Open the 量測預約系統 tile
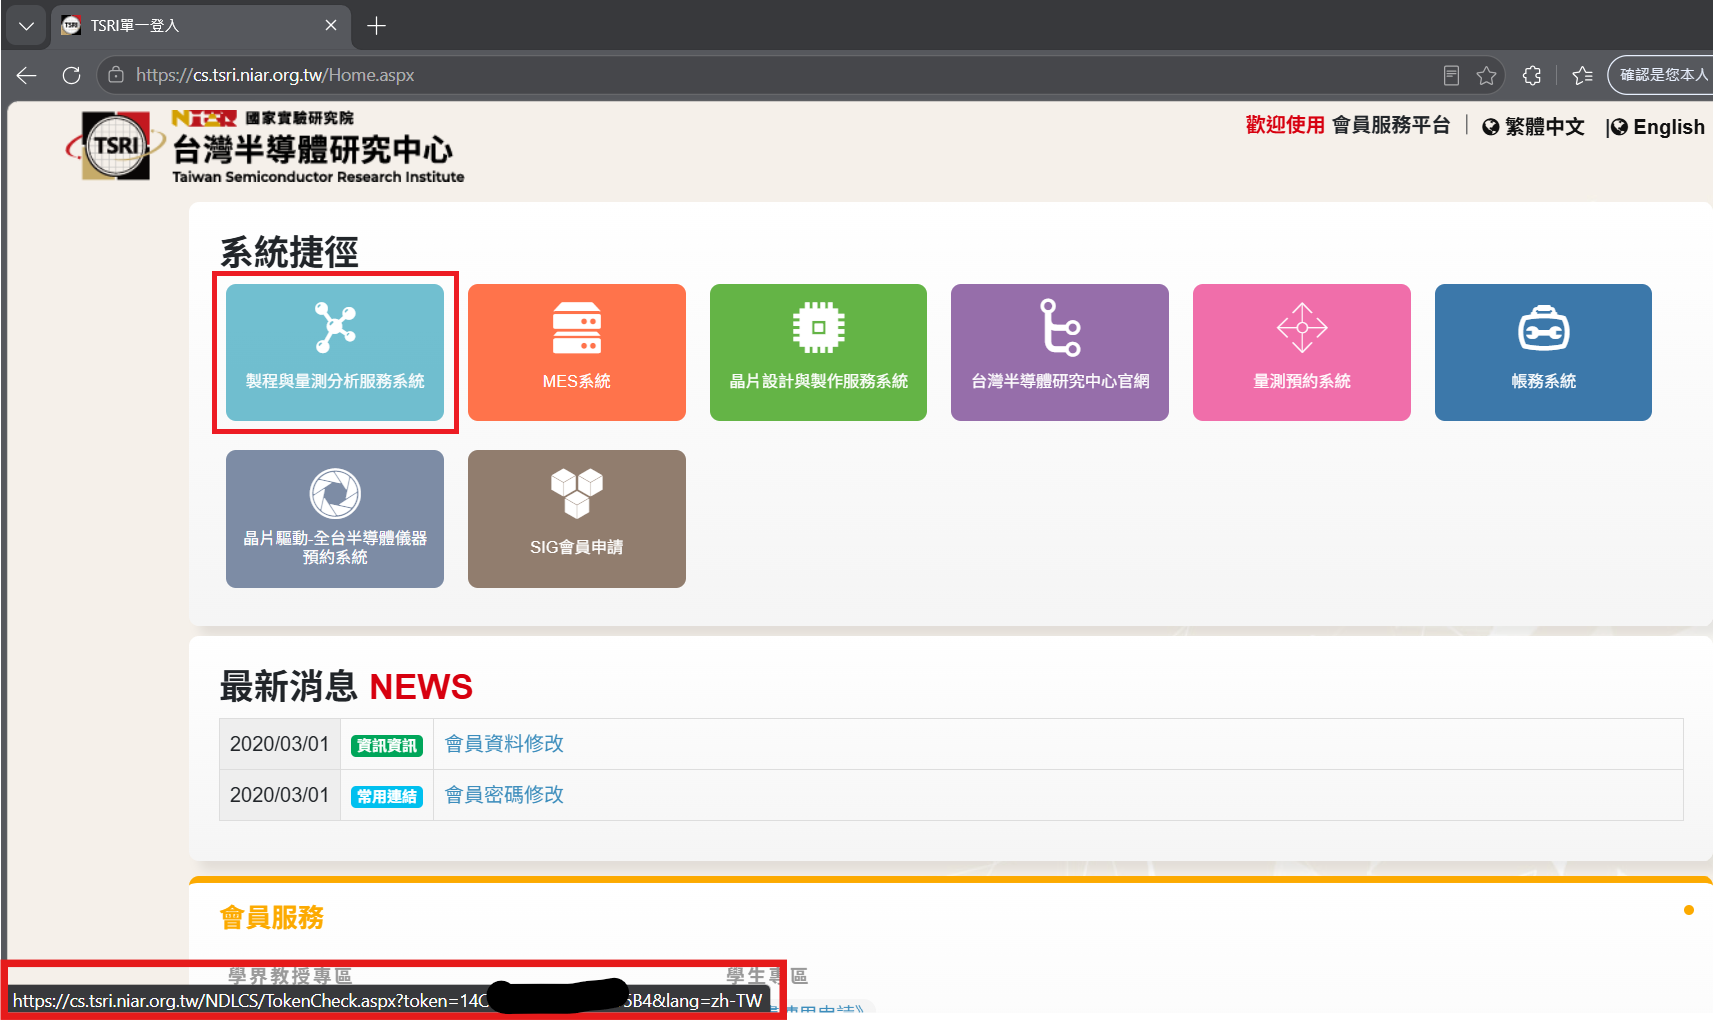Screen dimensions: 1713x1021 (1302, 352)
